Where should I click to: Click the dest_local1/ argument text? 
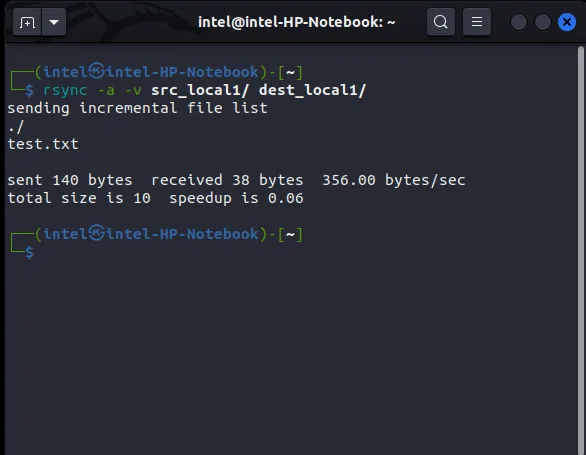(313, 90)
